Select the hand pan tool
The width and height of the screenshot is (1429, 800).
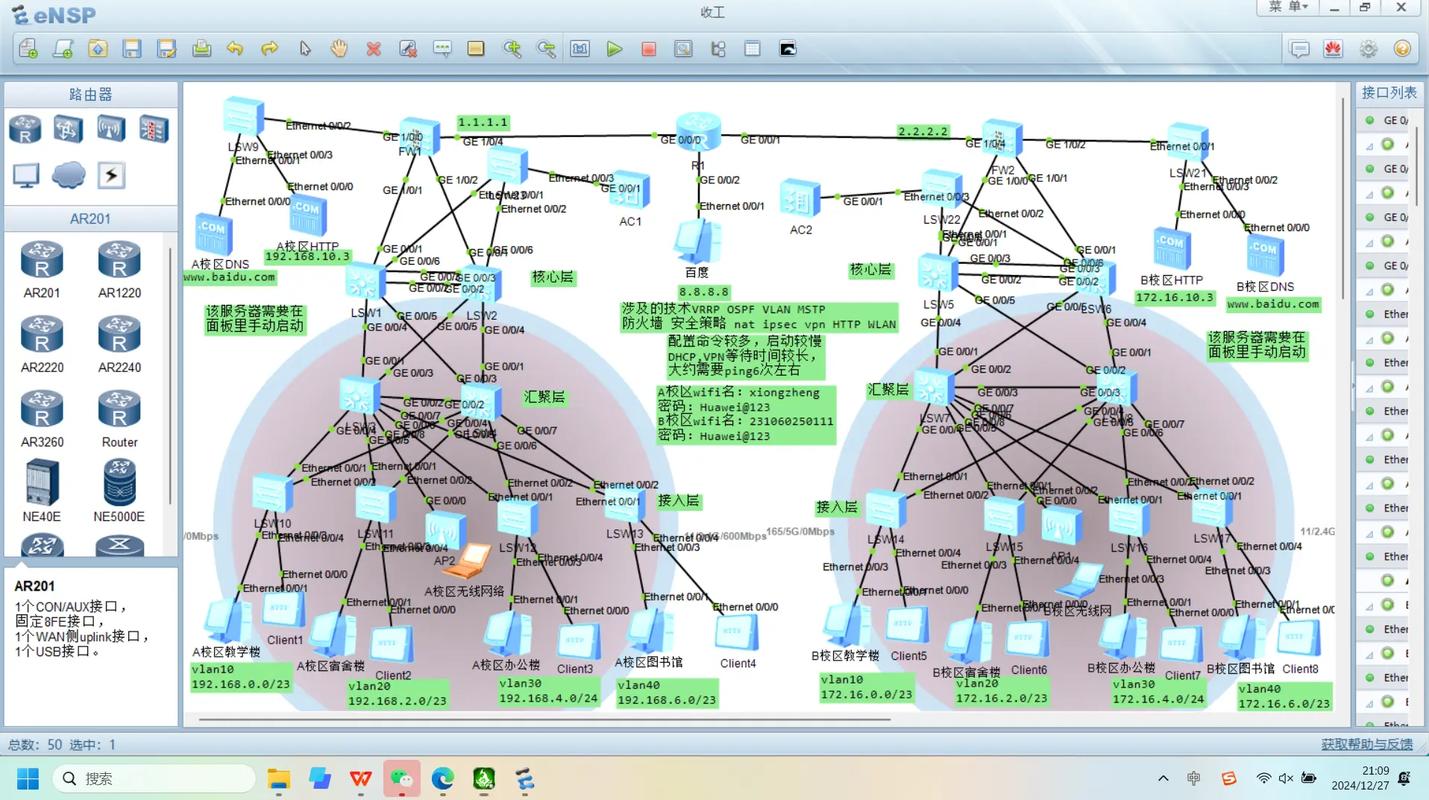click(x=339, y=48)
